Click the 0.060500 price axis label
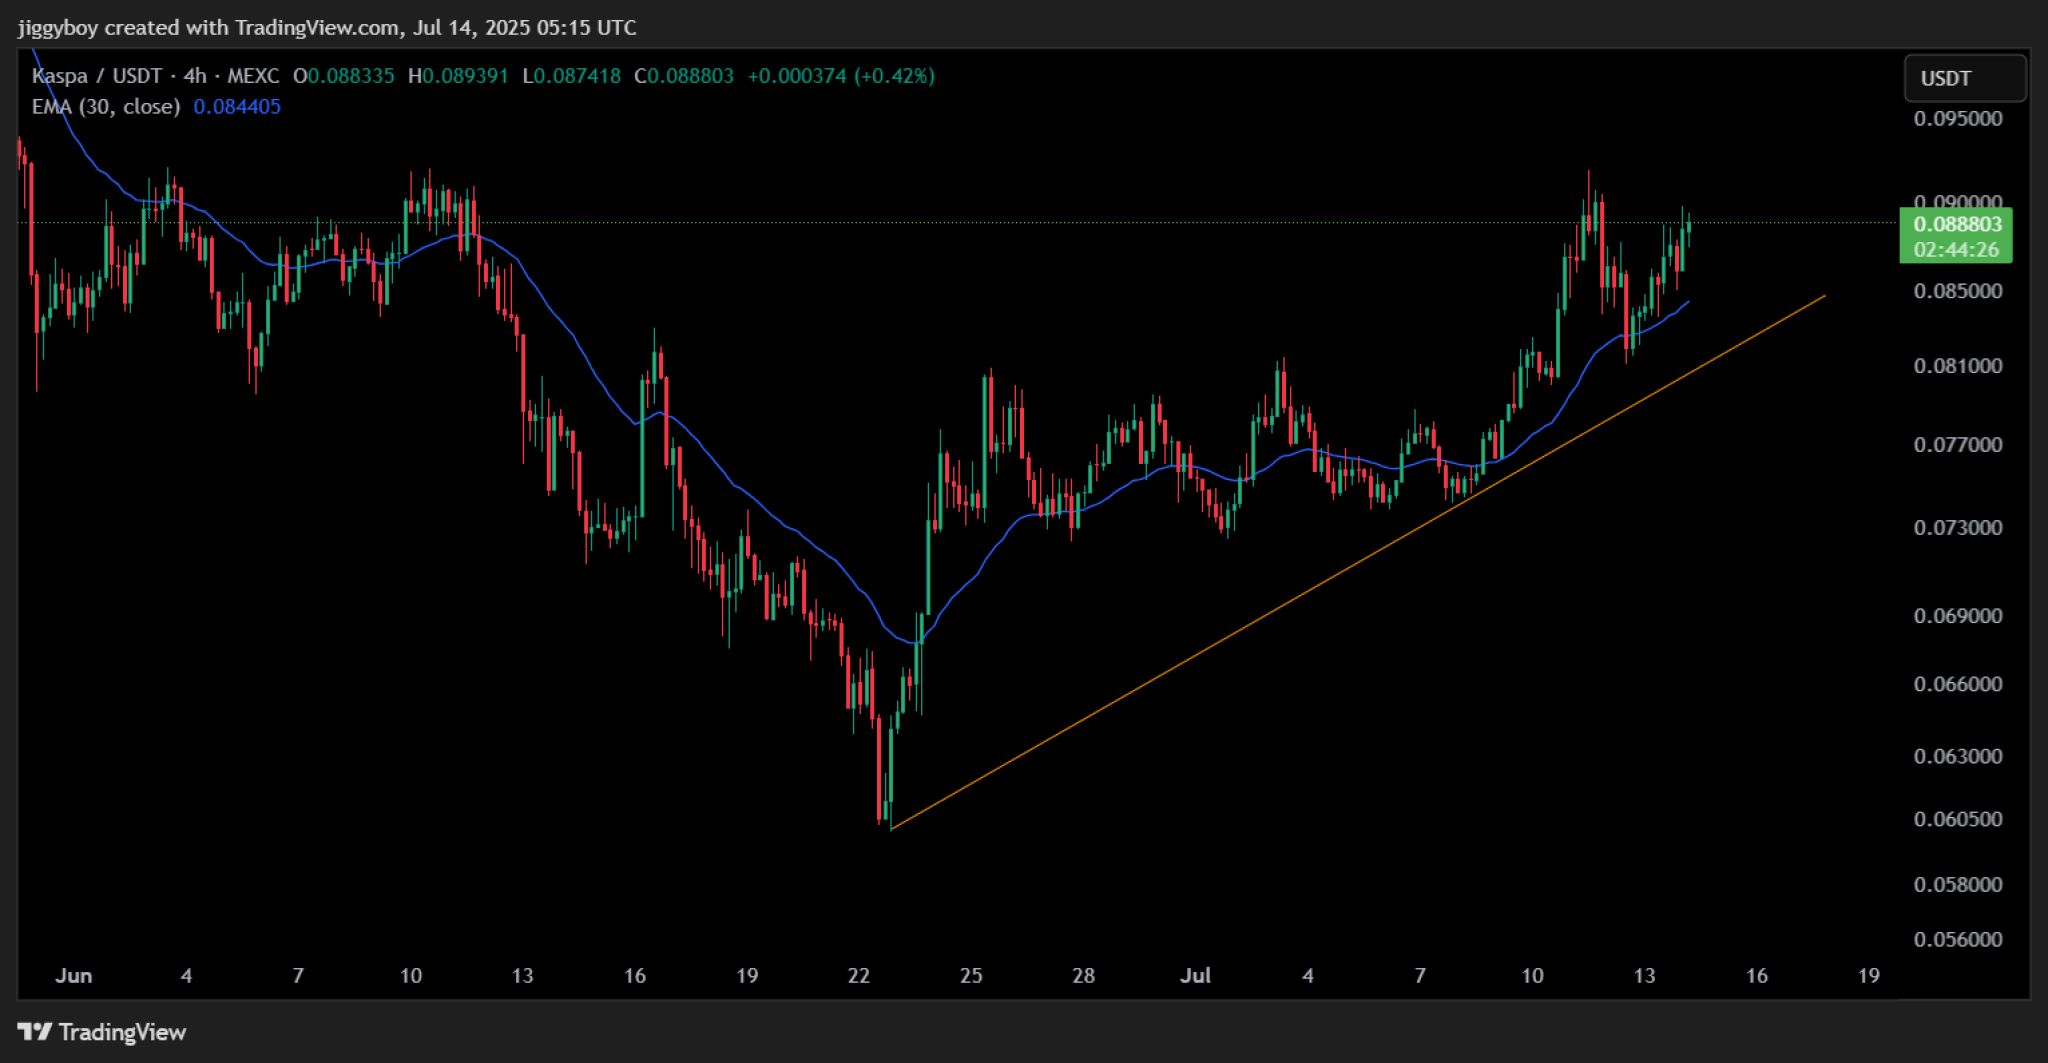The width and height of the screenshot is (2048, 1063). pyautogui.click(x=1957, y=819)
